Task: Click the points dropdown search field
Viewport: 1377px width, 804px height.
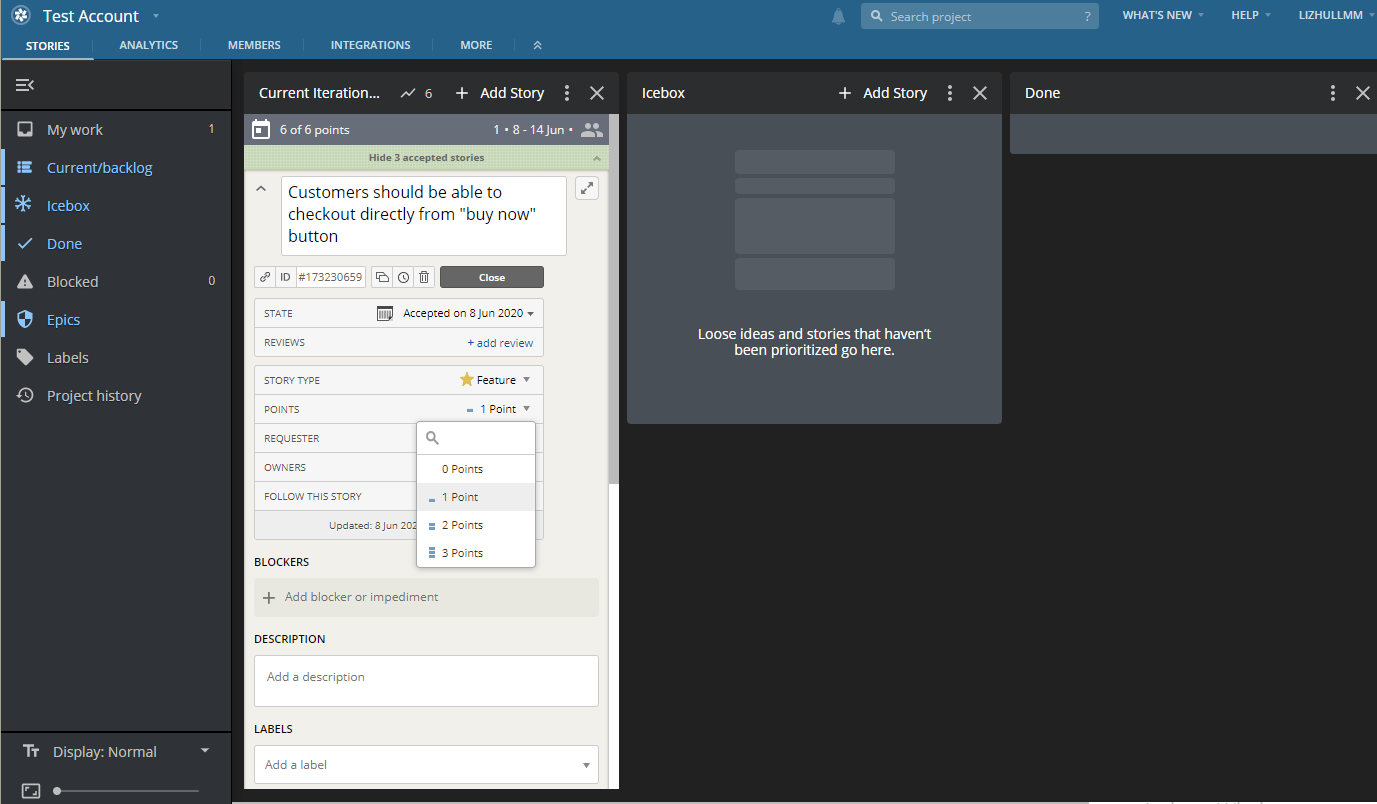Action: click(x=476, y=438)
